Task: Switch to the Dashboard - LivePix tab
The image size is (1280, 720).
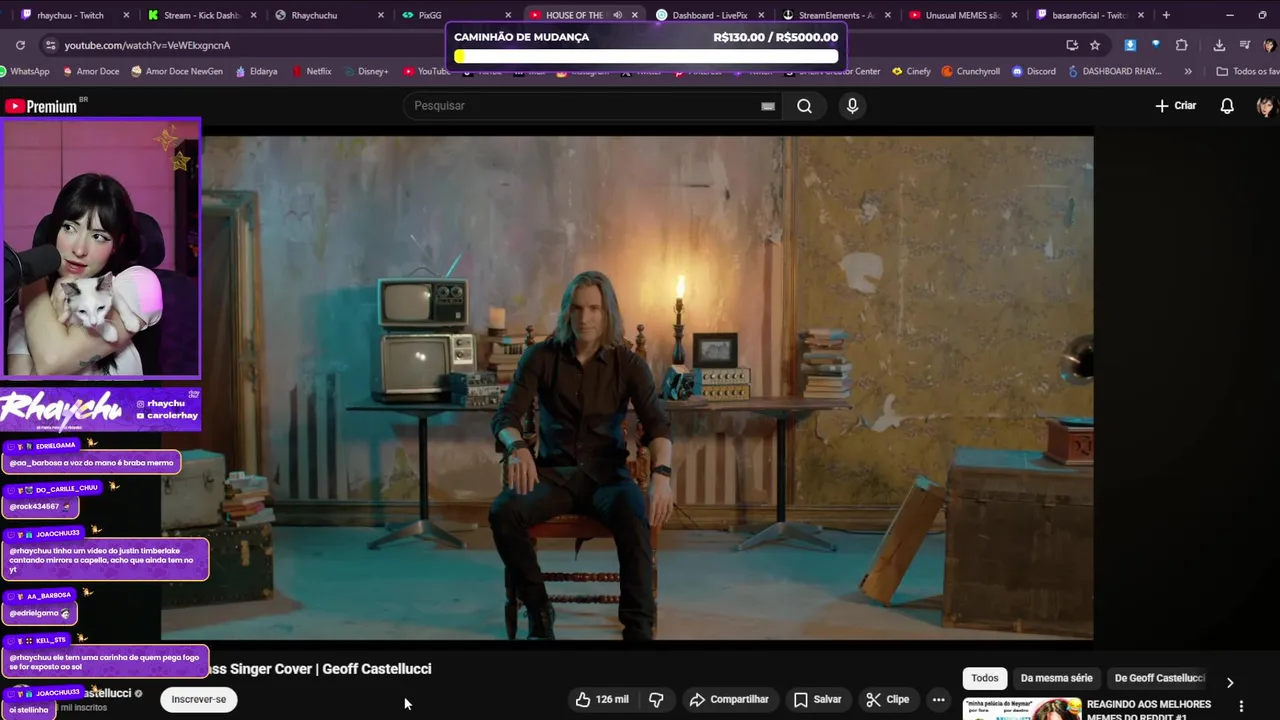Action: 708,15
